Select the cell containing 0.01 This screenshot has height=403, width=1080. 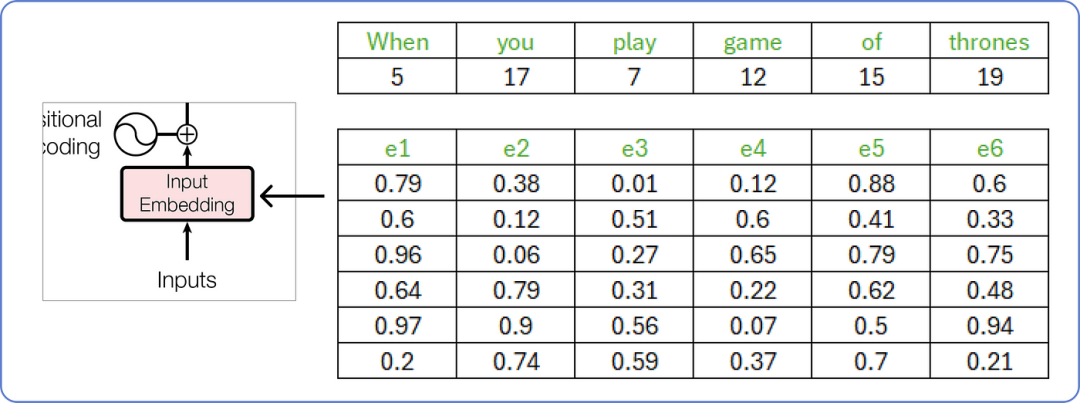(x=634, y=184)
